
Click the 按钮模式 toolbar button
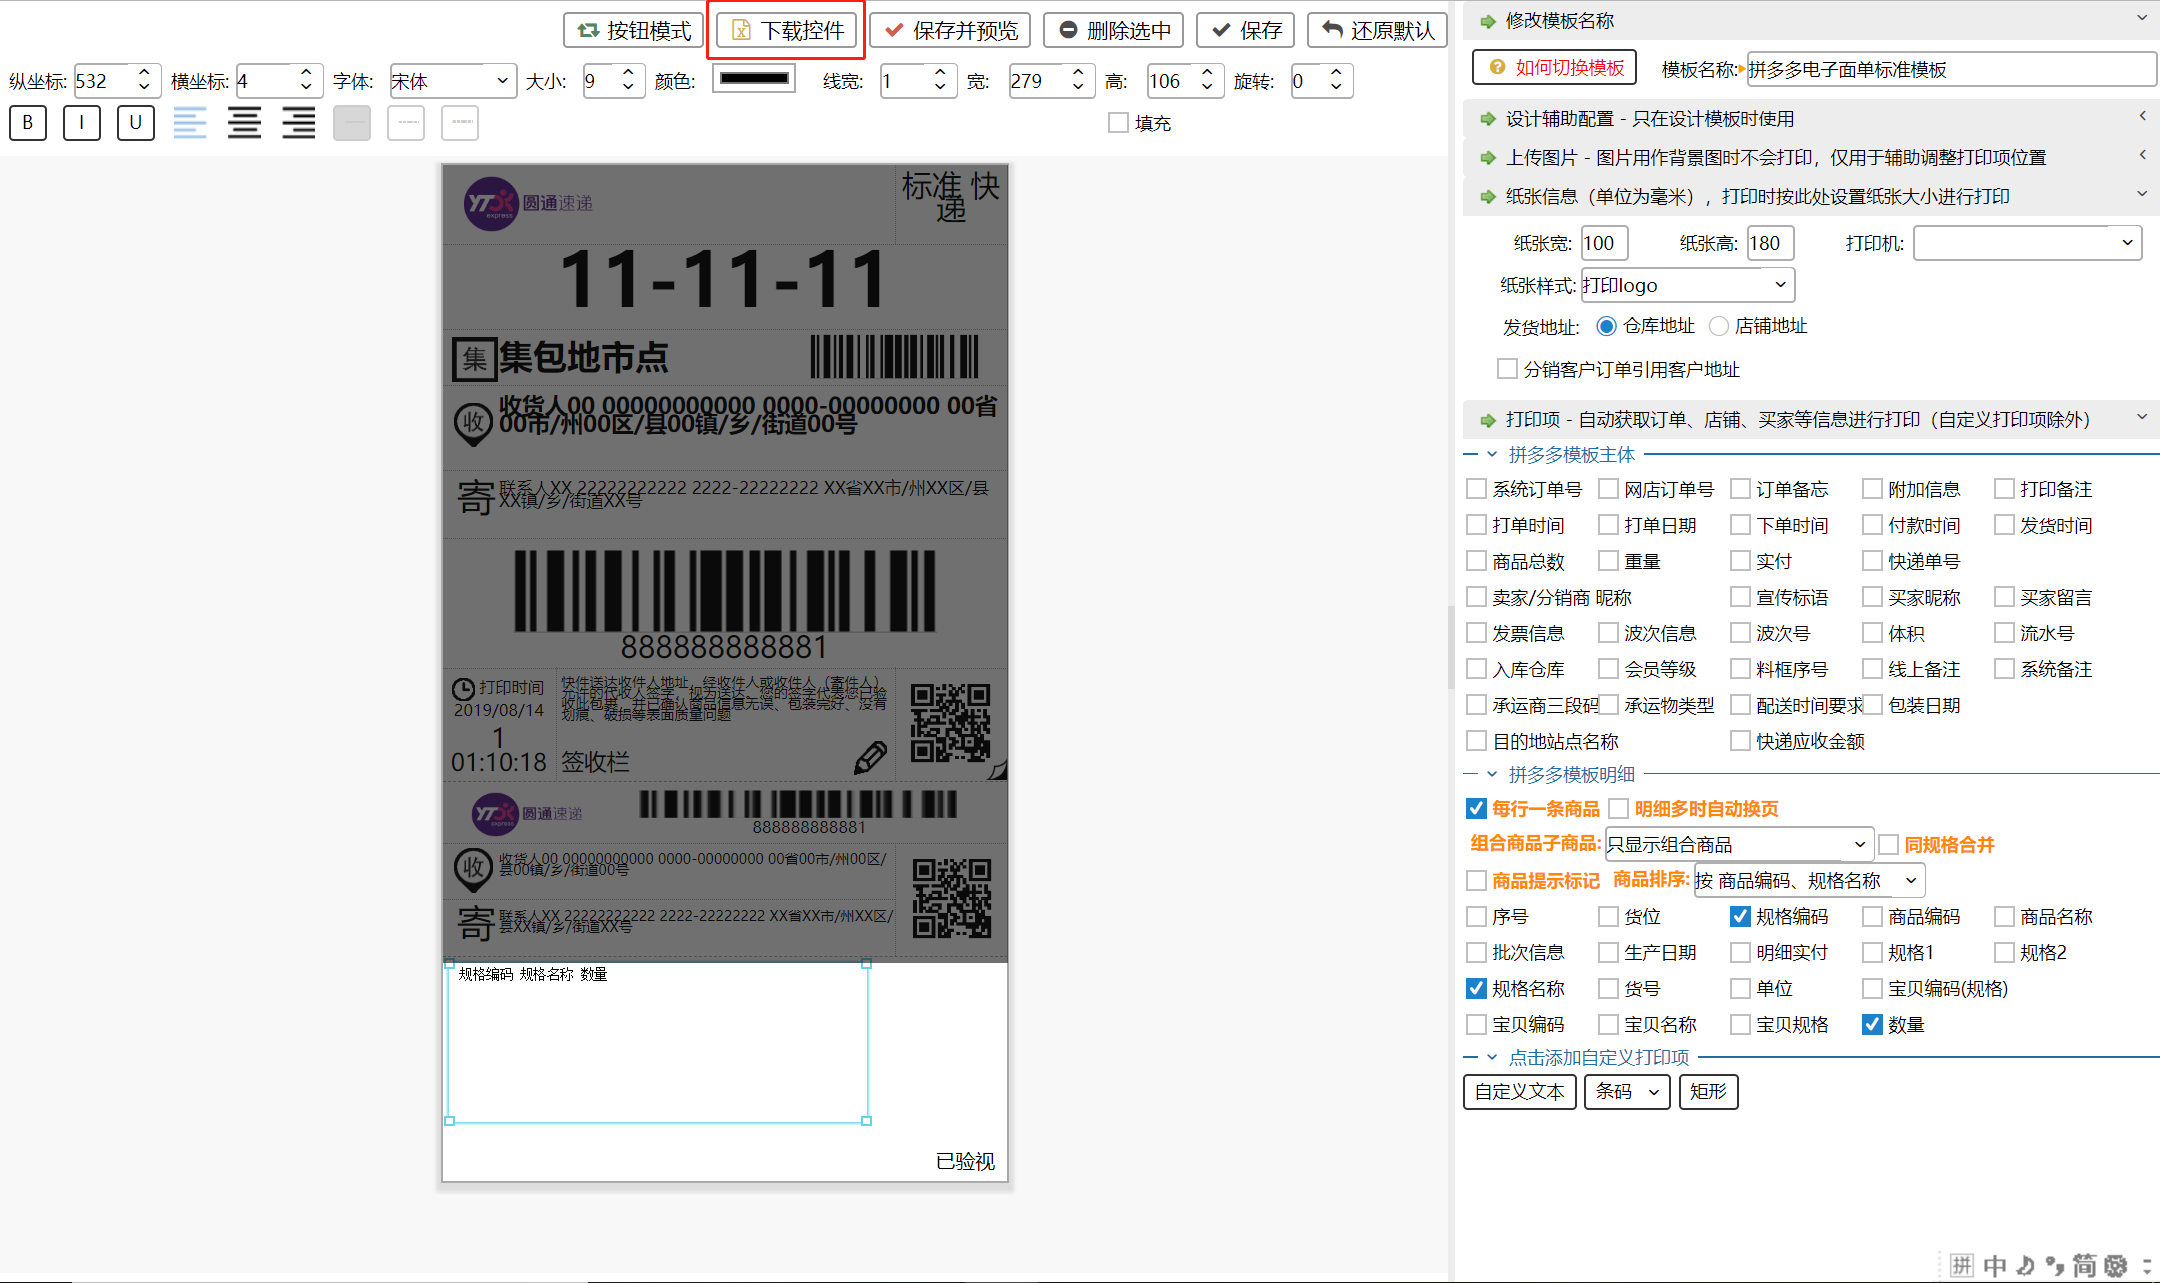(635, 31)
